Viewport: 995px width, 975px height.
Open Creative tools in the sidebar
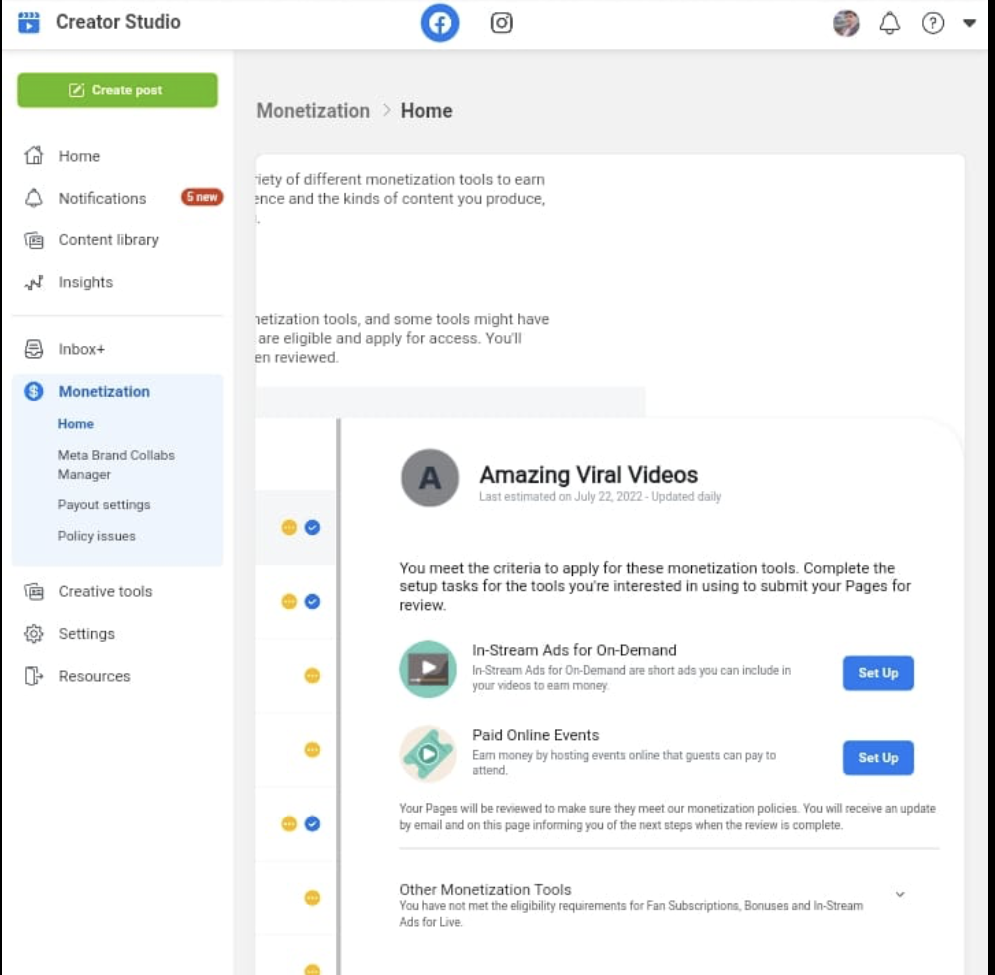pyautogui.click(x=105, y=592)
